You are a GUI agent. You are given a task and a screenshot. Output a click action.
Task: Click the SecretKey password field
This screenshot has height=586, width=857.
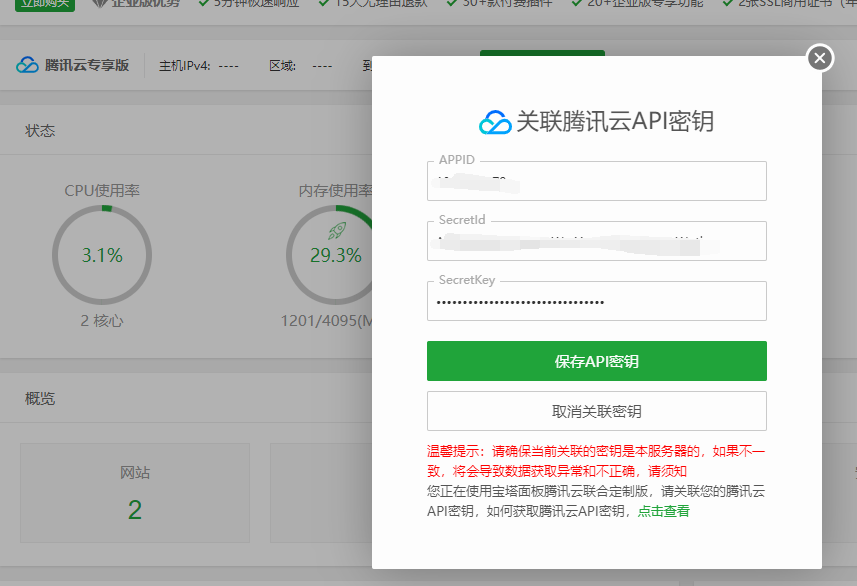pyautogui.click(x=596, y=301)
